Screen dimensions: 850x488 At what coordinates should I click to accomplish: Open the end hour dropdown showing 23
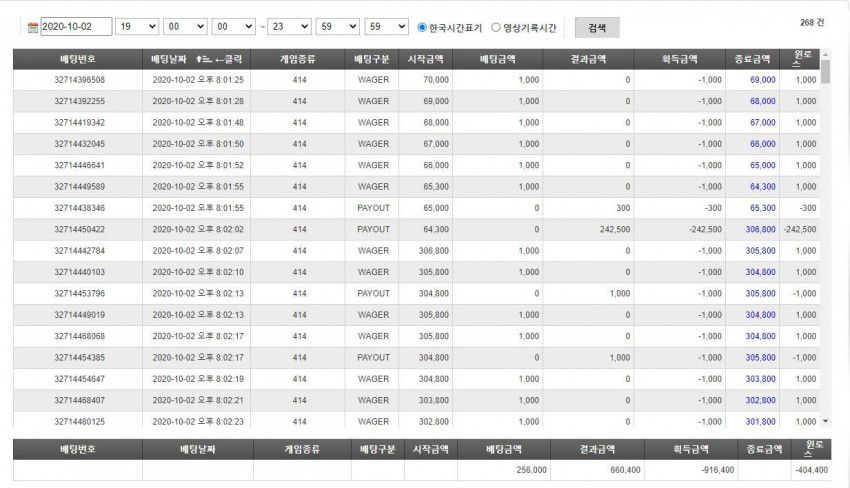coord(289,27)
